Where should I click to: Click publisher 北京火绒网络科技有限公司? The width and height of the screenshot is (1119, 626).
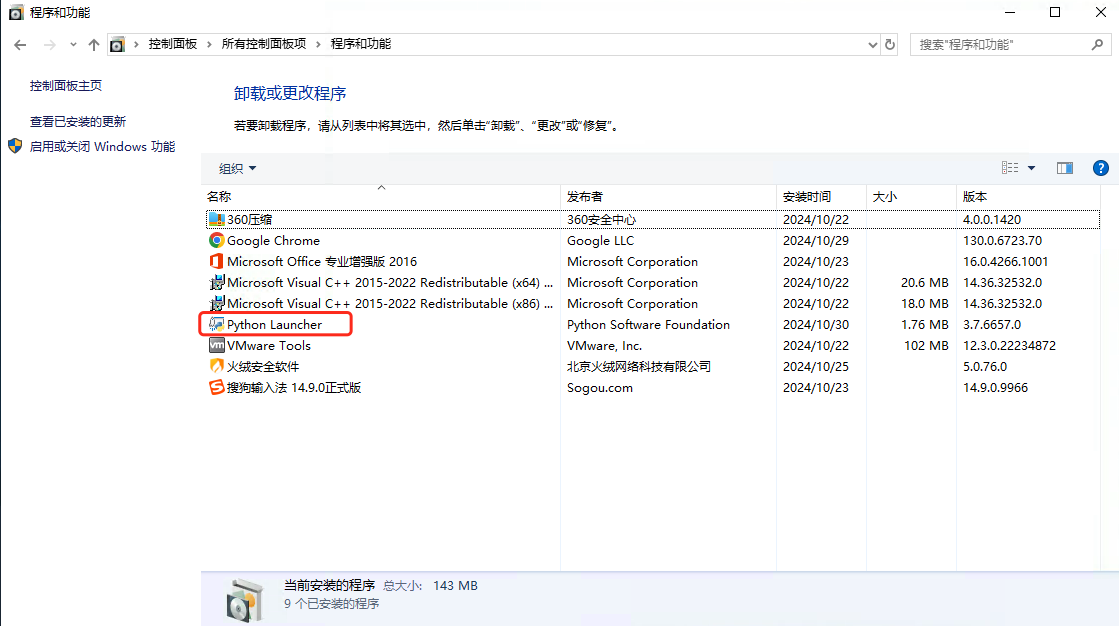[639, 366]
